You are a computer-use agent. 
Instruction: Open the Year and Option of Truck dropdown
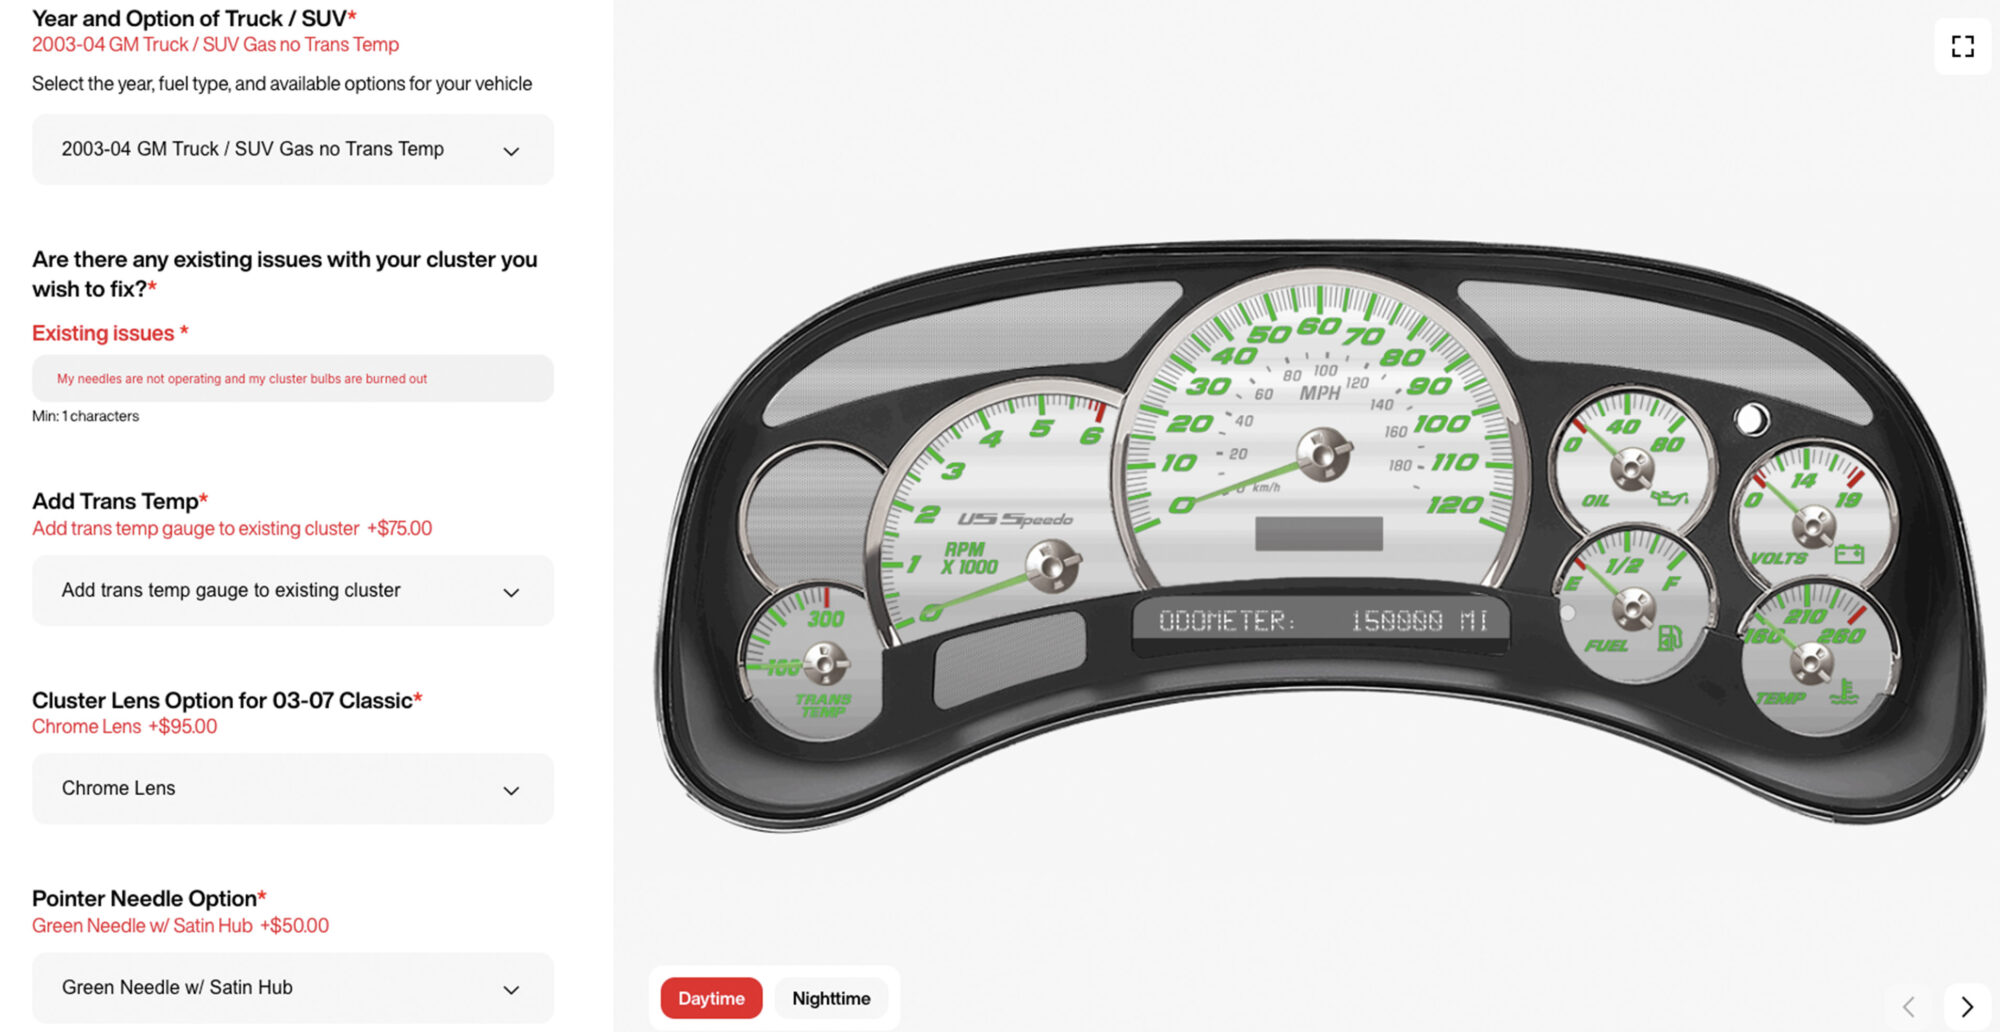(292, 150)
